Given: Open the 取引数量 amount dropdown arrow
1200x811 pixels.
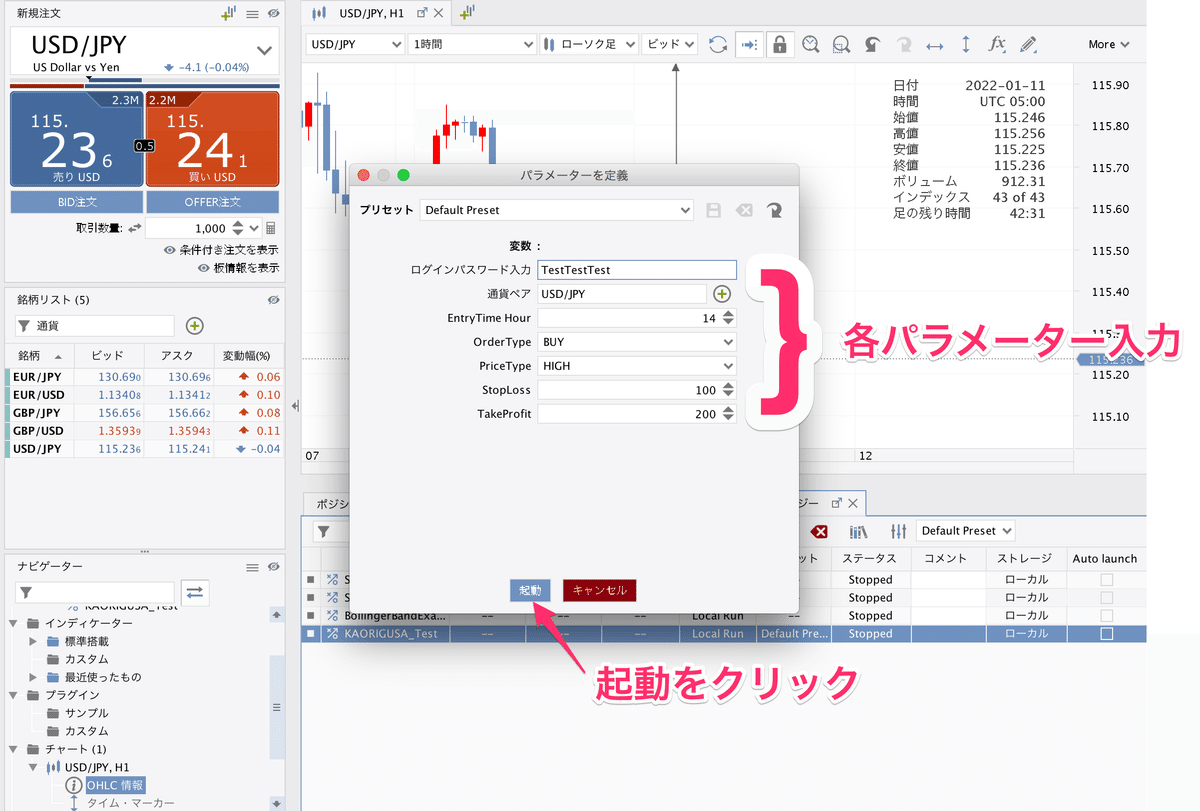Looking at the screenshot, I should [254, 228].
